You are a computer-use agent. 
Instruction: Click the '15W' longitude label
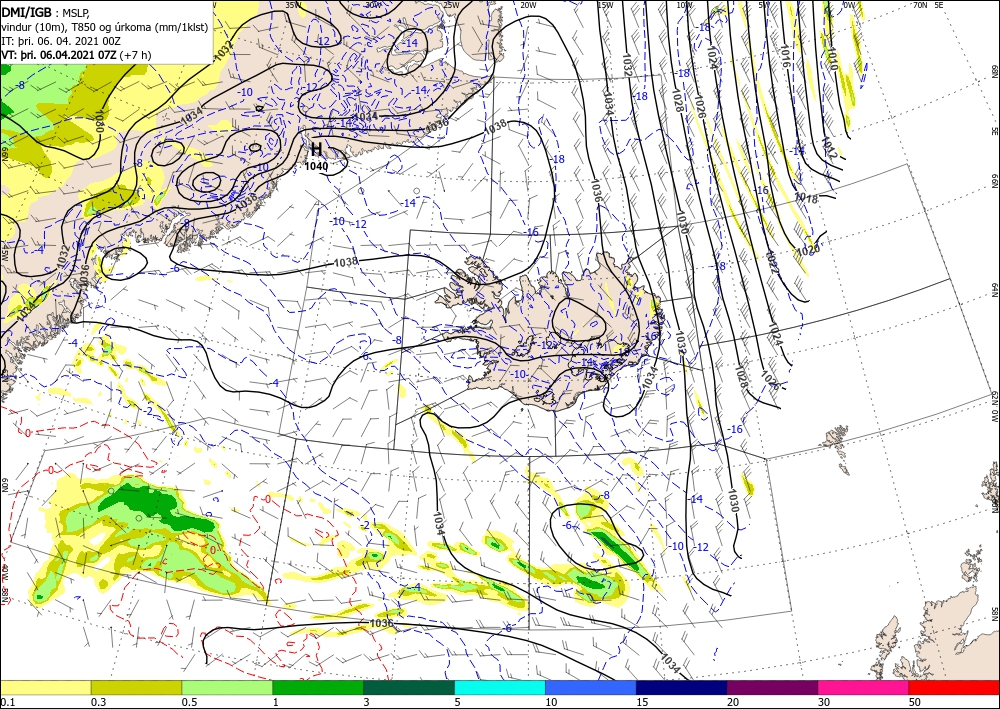pyautogui.click(x=605, y=5)
